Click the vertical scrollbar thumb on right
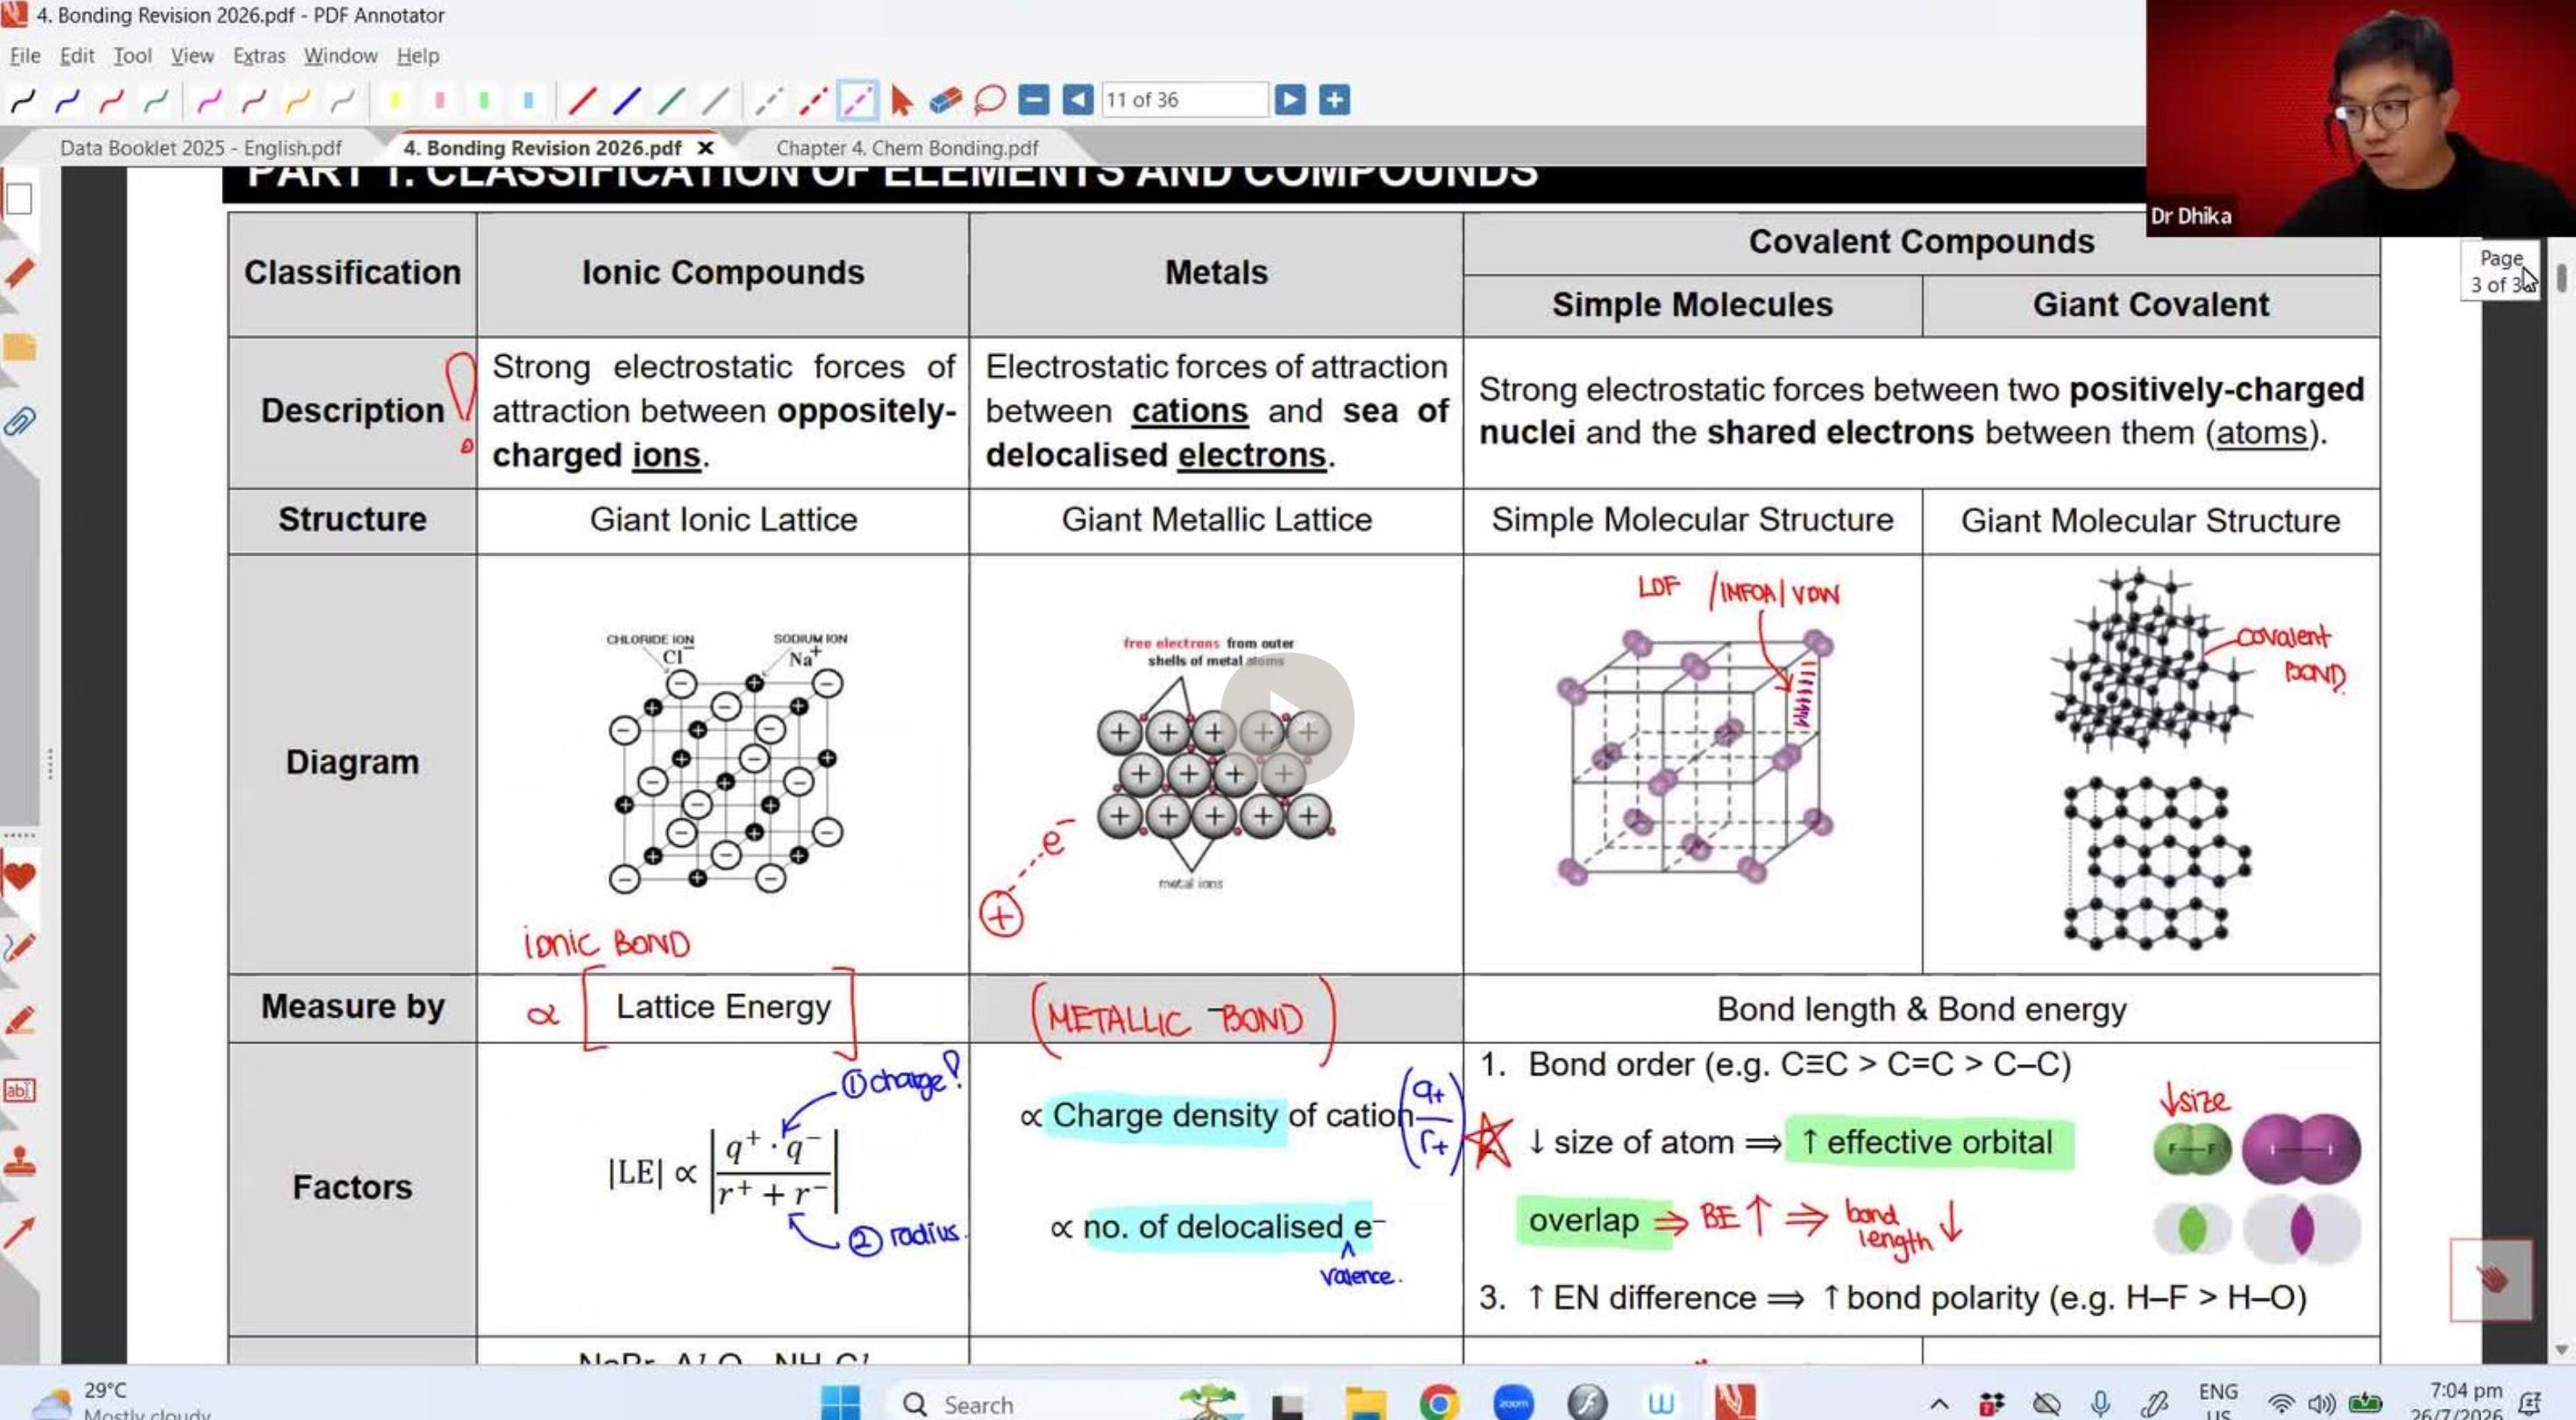The width and height of the screenshot is (2576, 1420). [x=2561, y=278]
